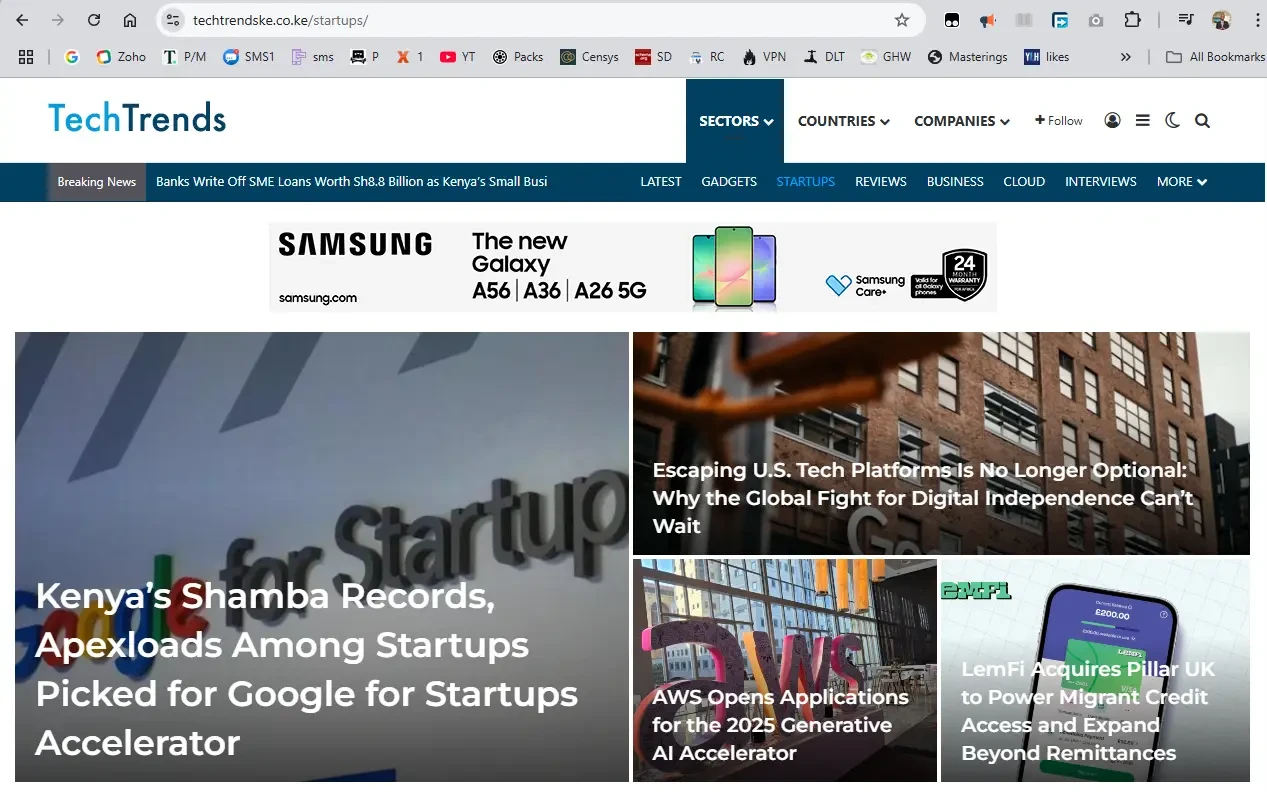Viewport: 1267px width, 792px height.
Task: Go to the REVIEWS section
Action: [880, 182]
